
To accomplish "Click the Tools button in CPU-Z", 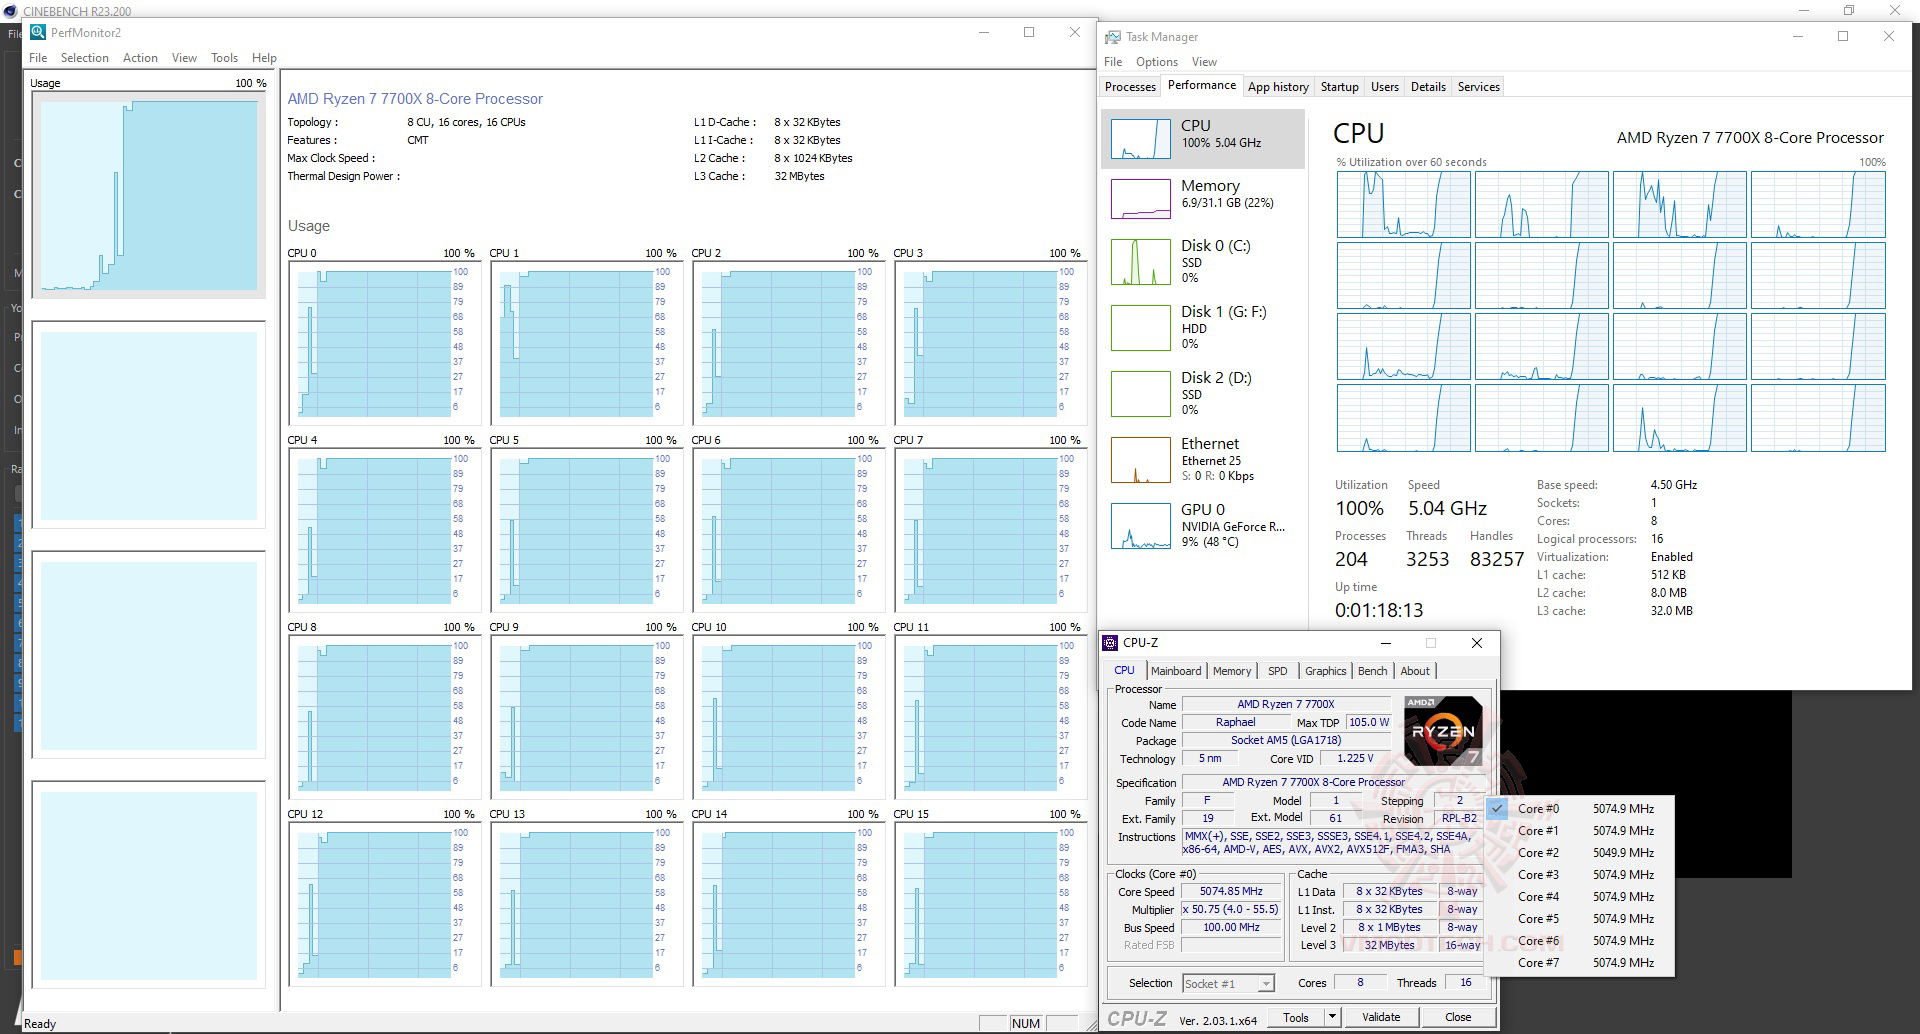I will tap(1296, 1018).
